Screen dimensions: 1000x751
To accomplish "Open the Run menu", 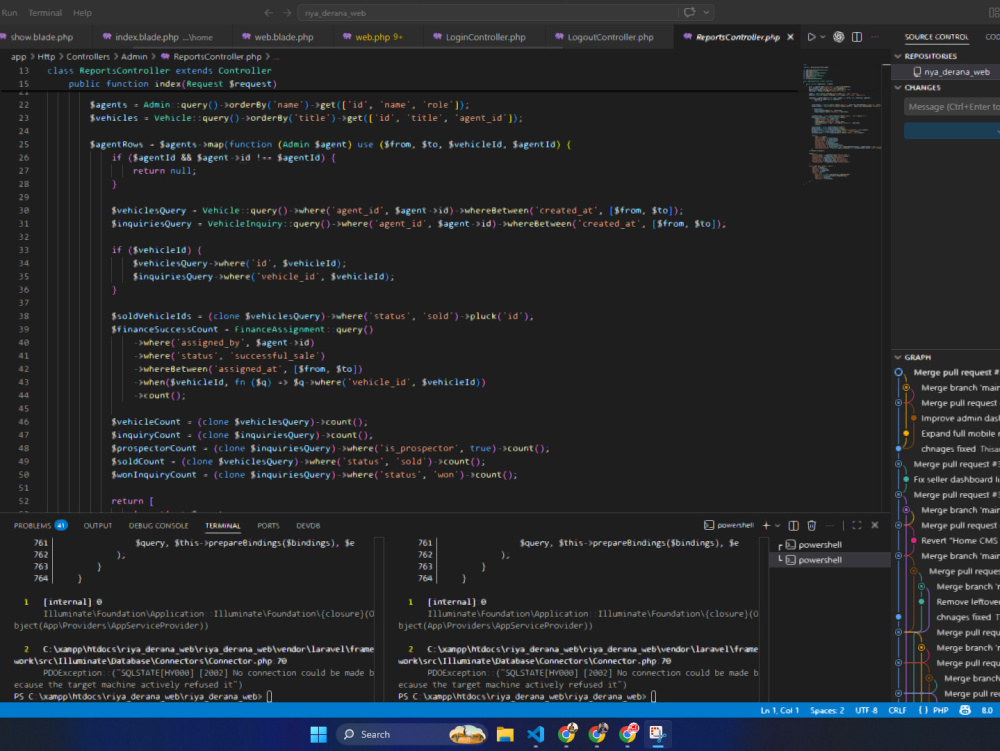I will tap(10, 13).
